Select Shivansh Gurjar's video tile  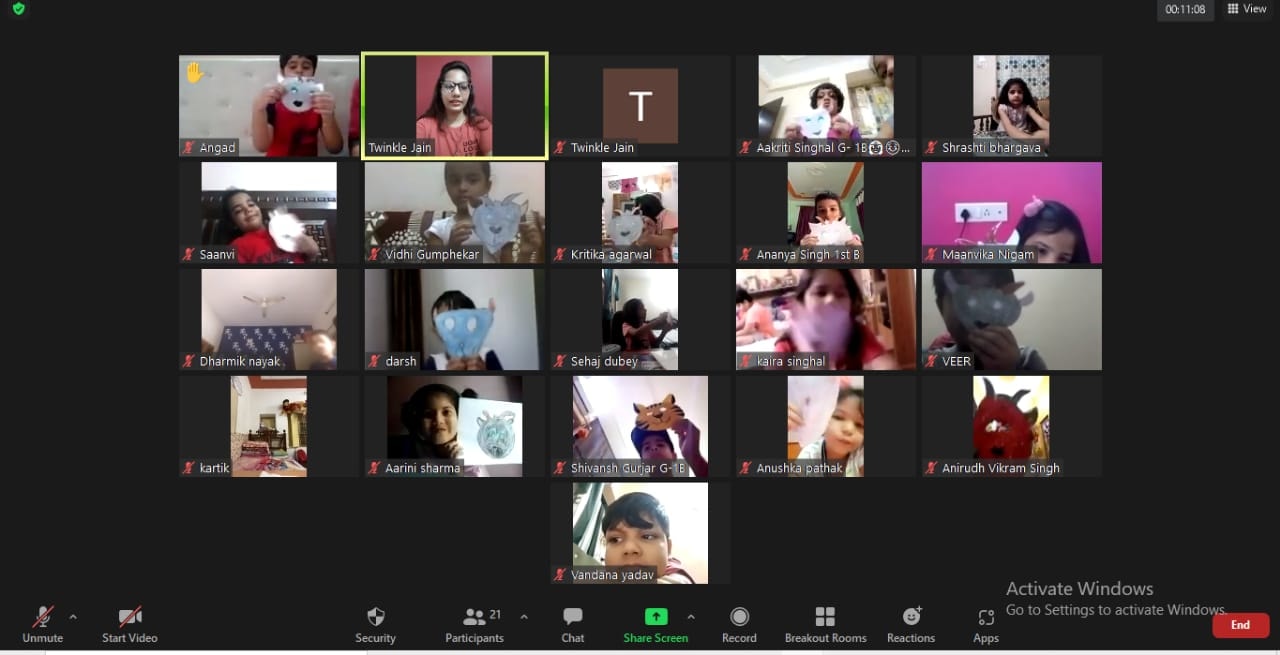(x=640, y=427)
